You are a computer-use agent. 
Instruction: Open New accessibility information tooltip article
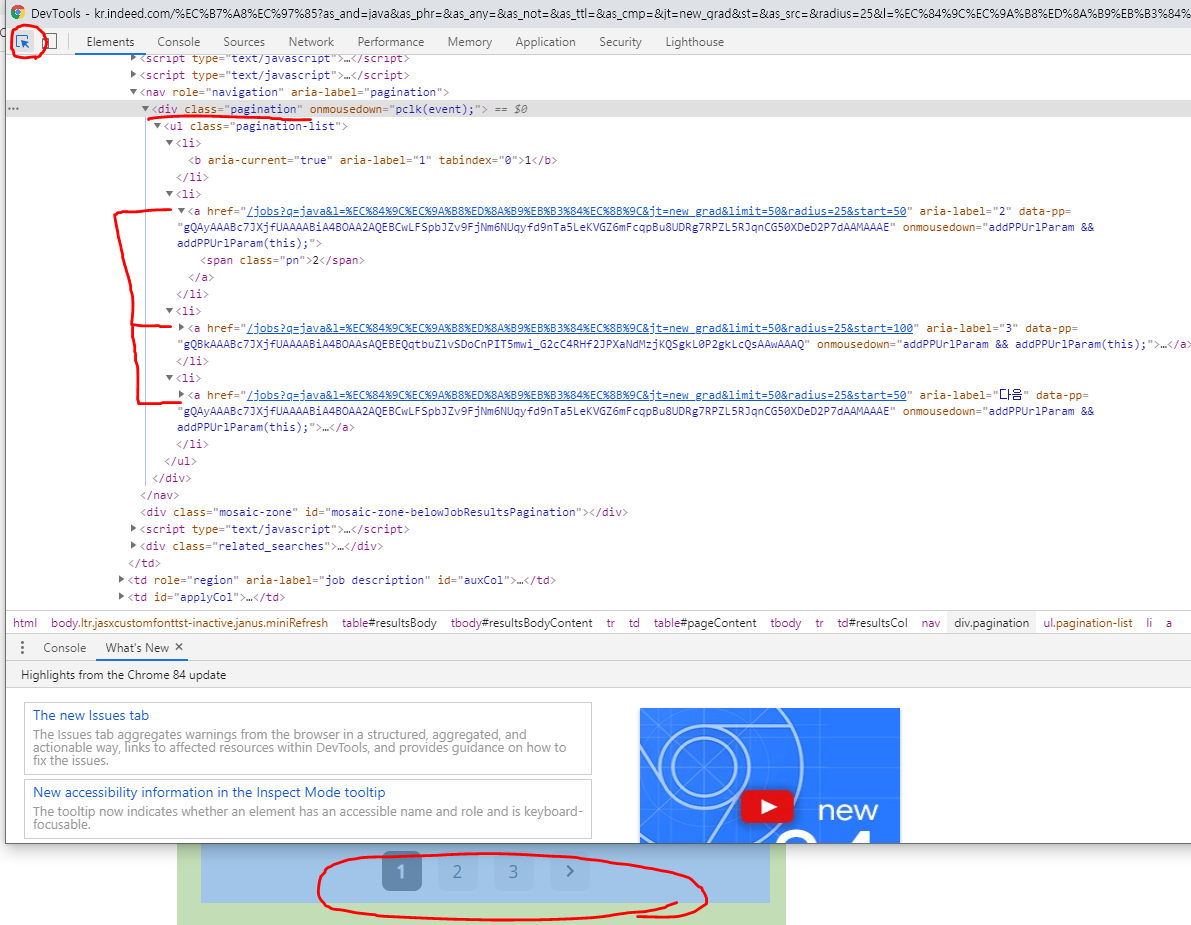pyautogui.click(x=209, y=792)
